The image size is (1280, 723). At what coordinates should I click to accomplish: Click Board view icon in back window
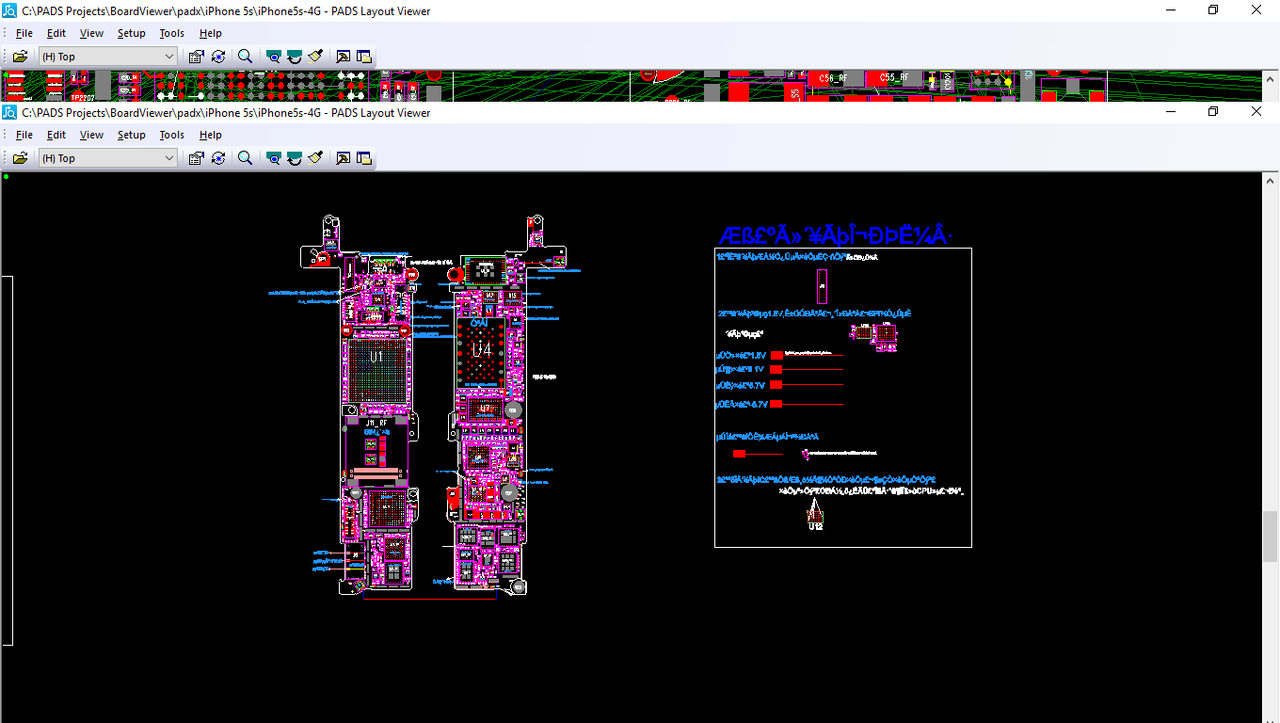click(x=273, y=57)
